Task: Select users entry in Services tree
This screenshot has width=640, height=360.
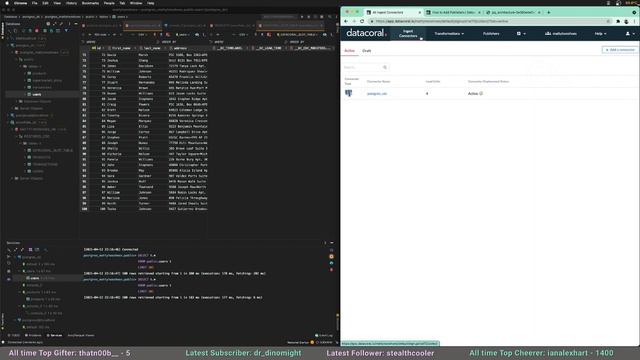Action: [x=35, y=278]
